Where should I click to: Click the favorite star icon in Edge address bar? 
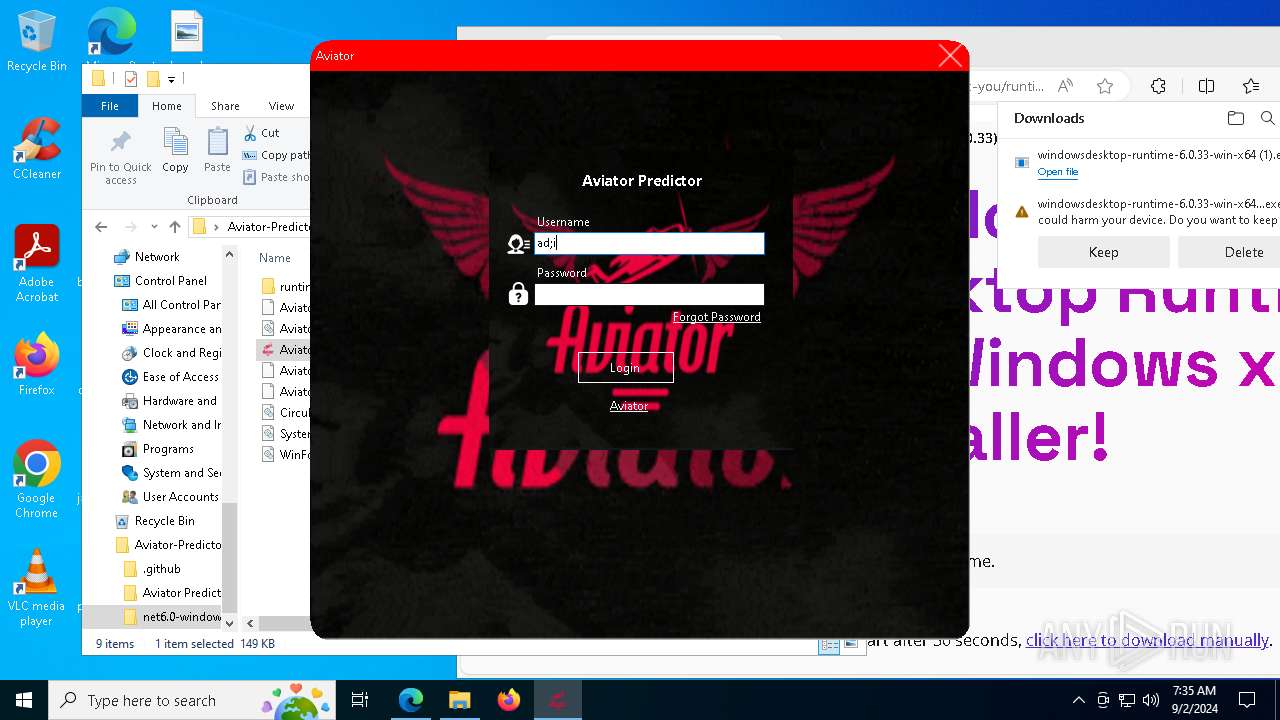pyautogui.click(x=1105, y=86)
